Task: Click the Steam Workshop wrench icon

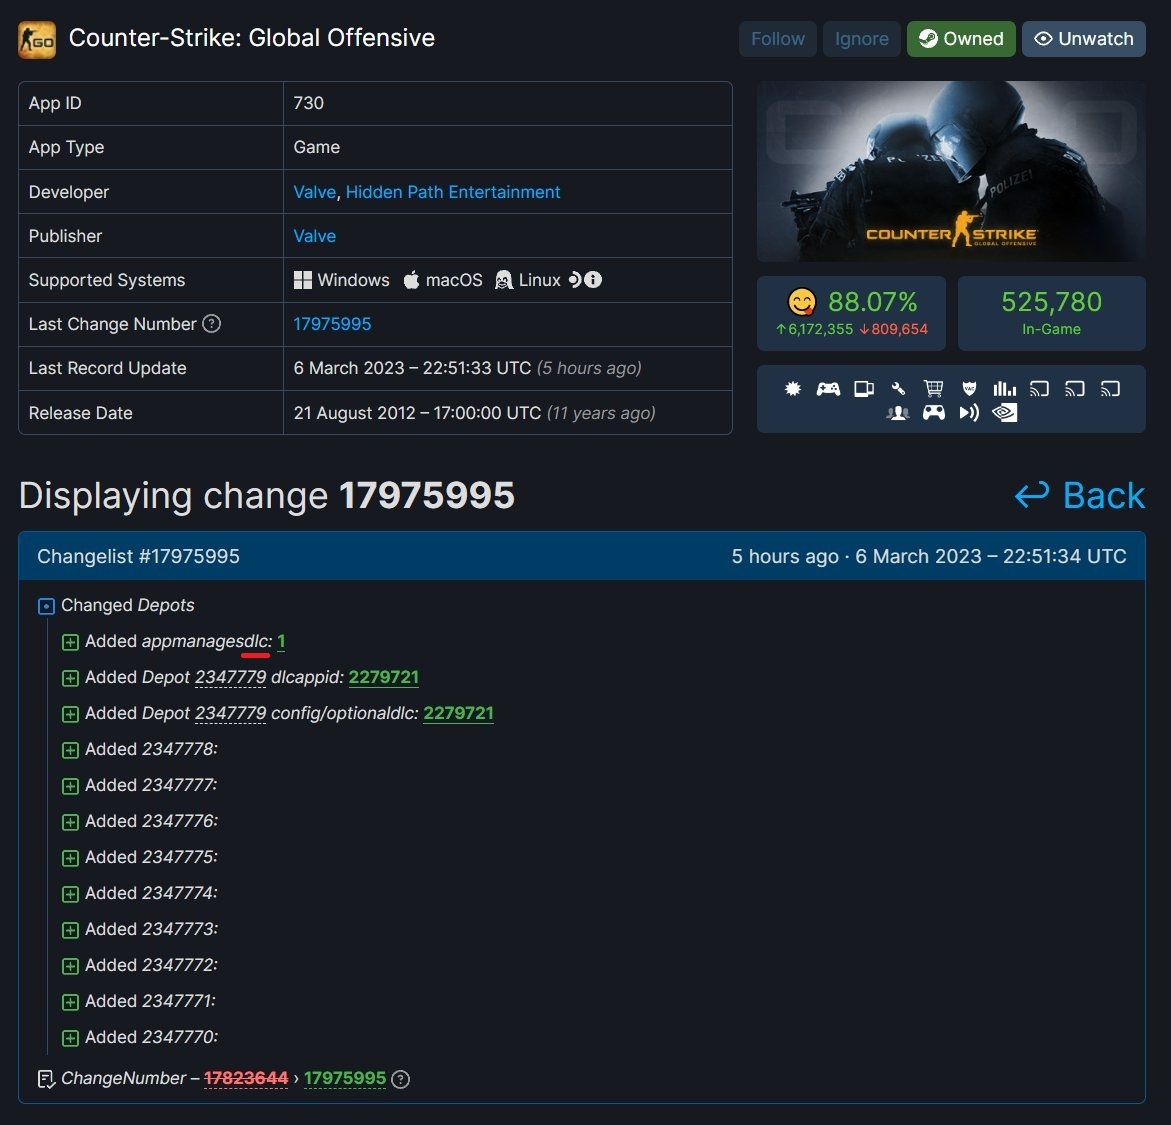Action: 898,388
